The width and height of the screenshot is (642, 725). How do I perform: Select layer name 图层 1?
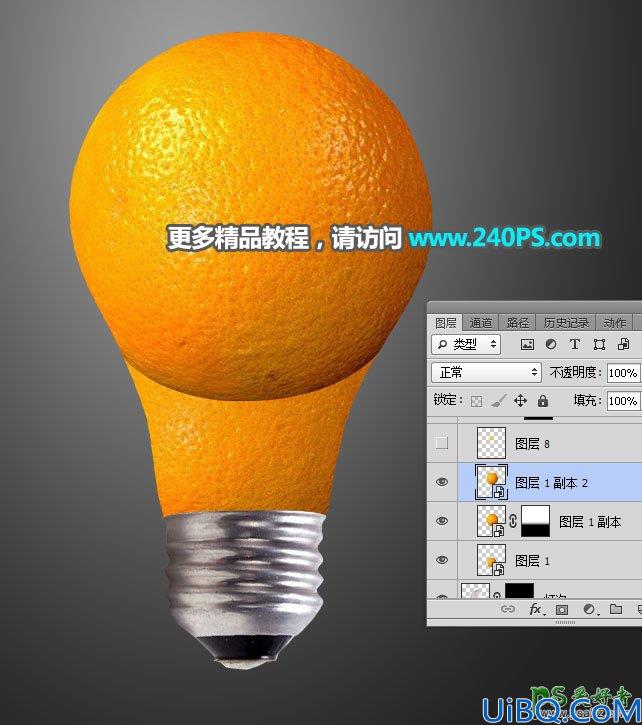pos(532,561)
